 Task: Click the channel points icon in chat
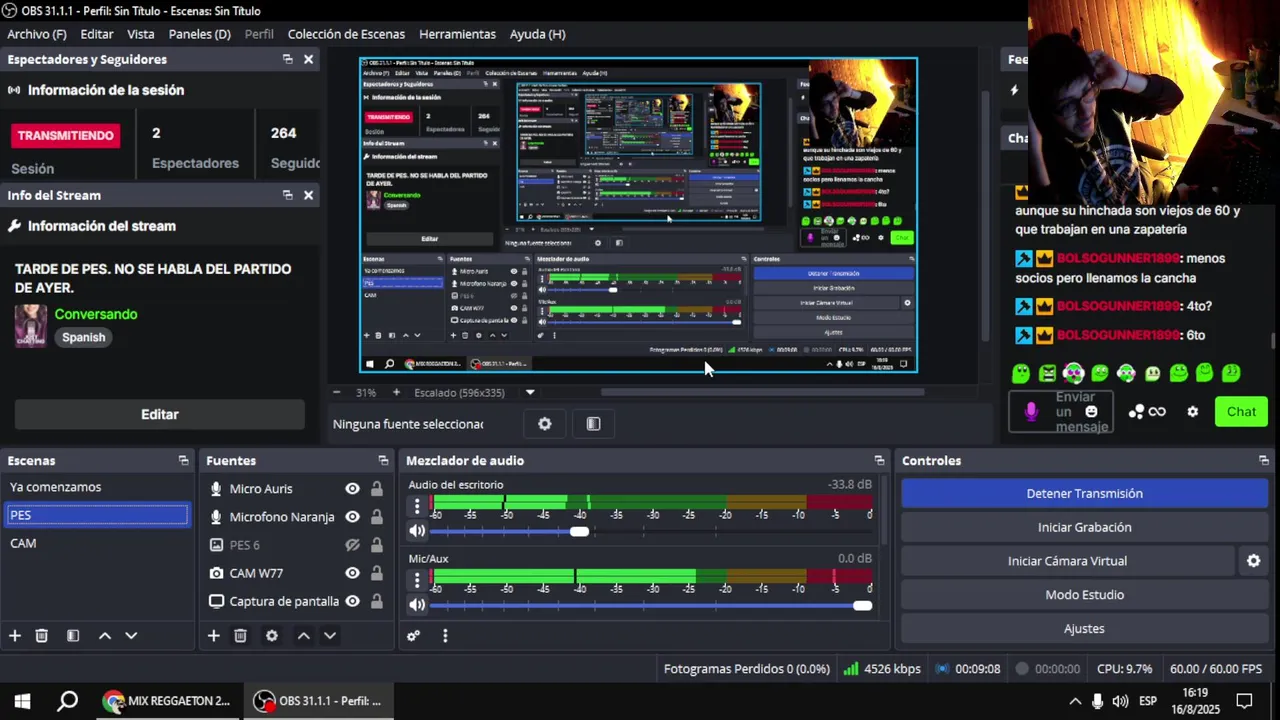pos(1136,412)
